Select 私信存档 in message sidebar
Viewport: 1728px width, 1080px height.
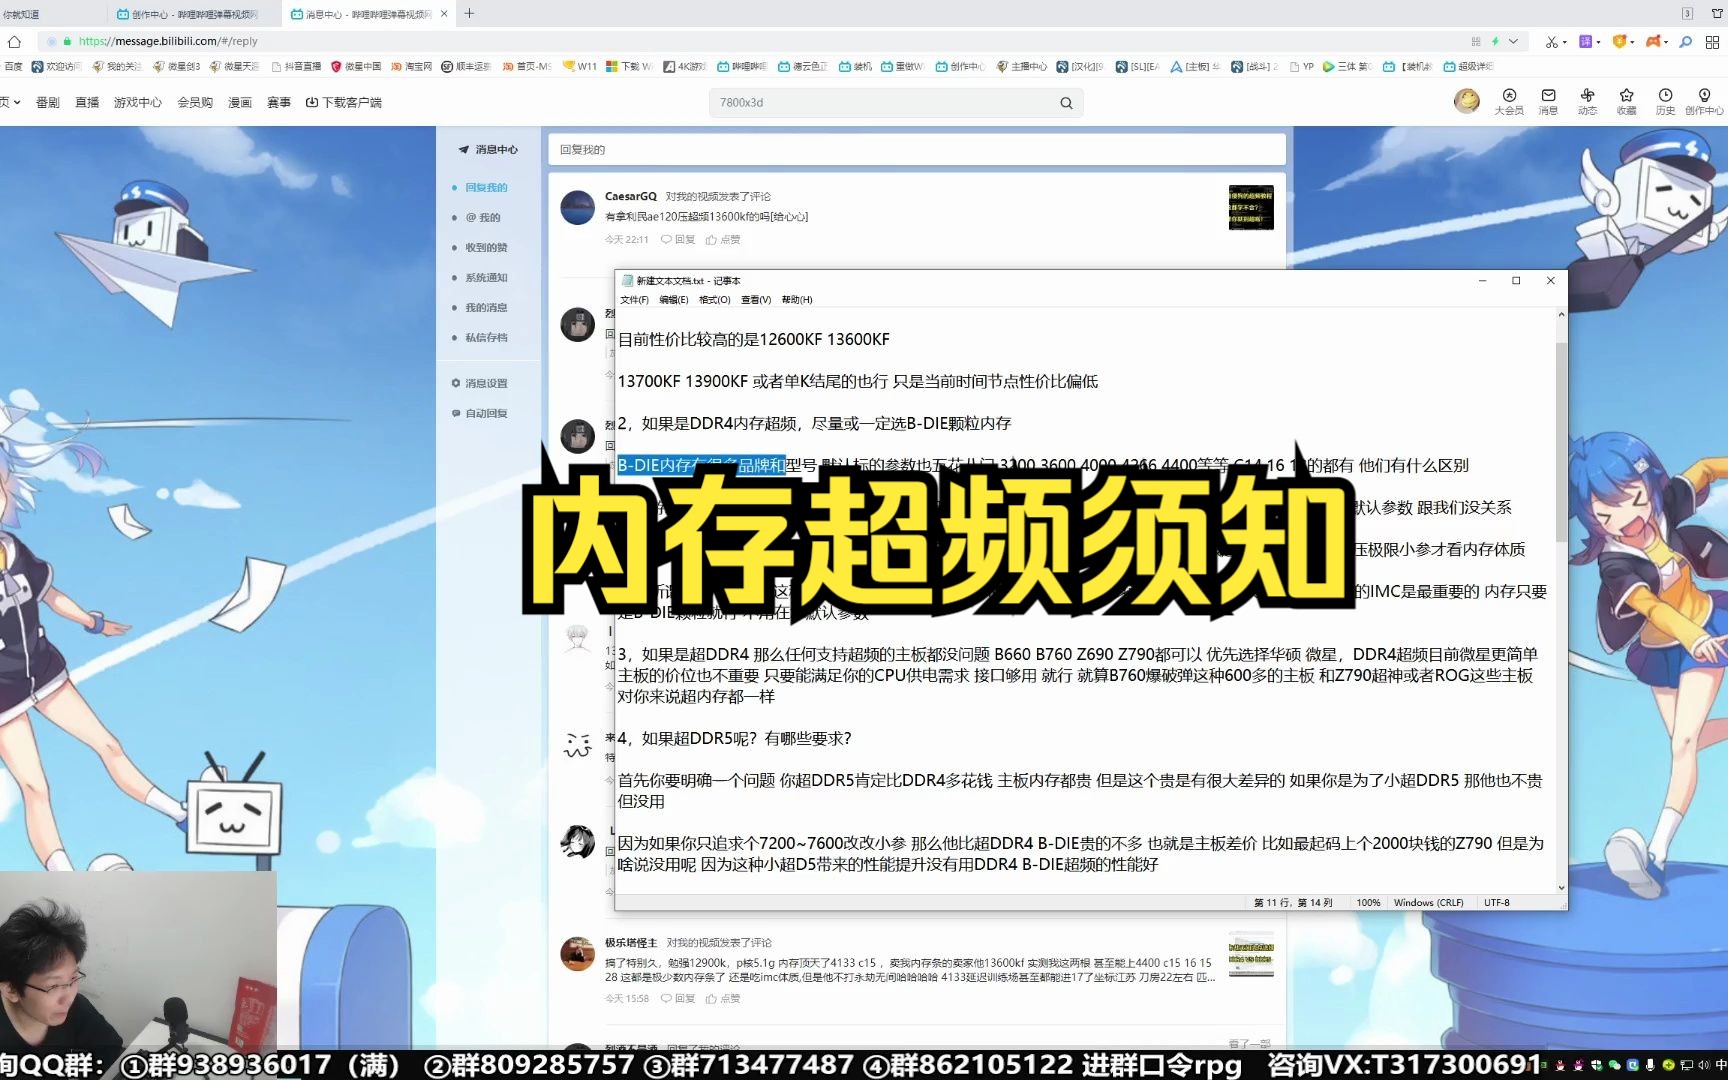[x=486, y=338]
